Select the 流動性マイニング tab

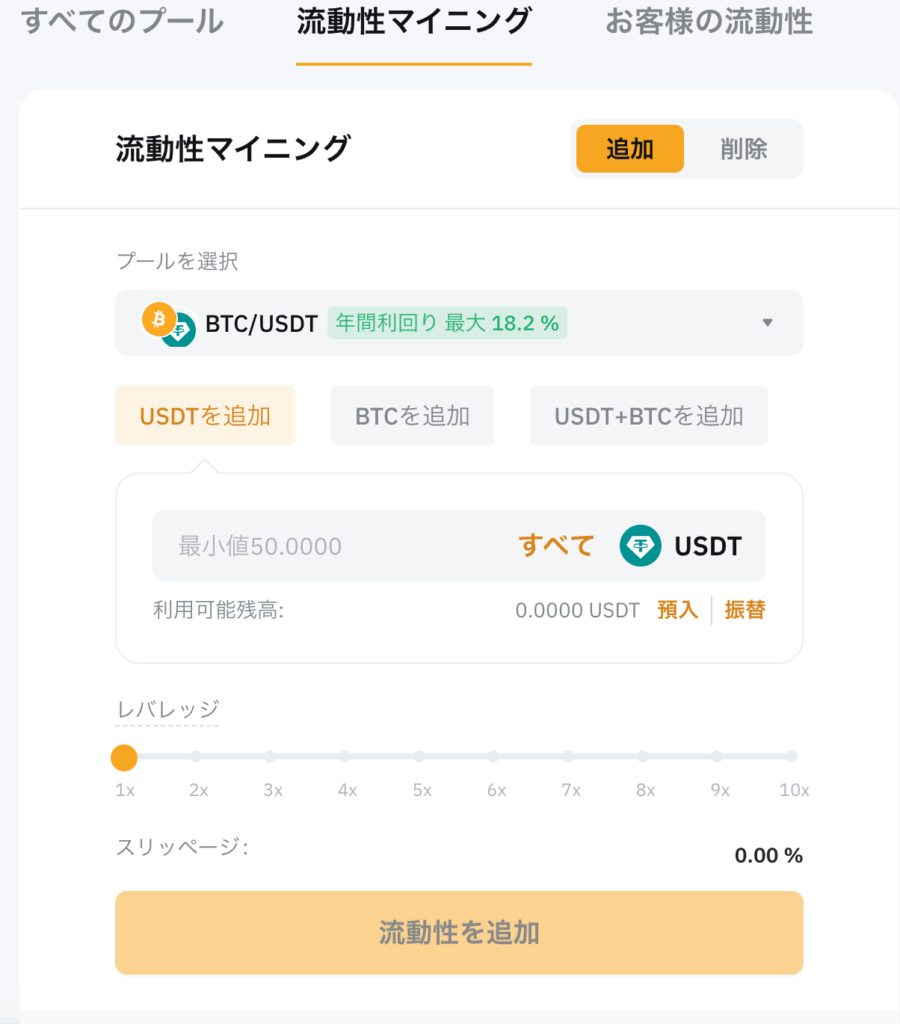coord(413,22)
